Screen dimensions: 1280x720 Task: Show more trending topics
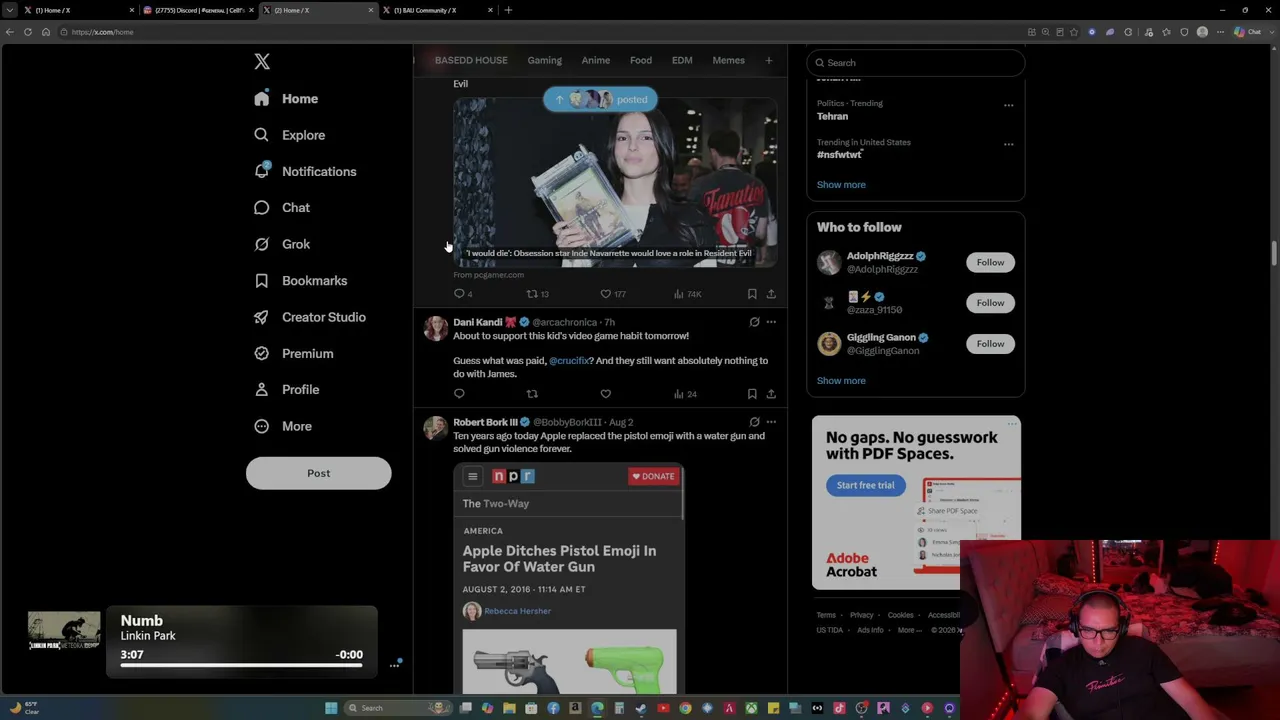841,185
